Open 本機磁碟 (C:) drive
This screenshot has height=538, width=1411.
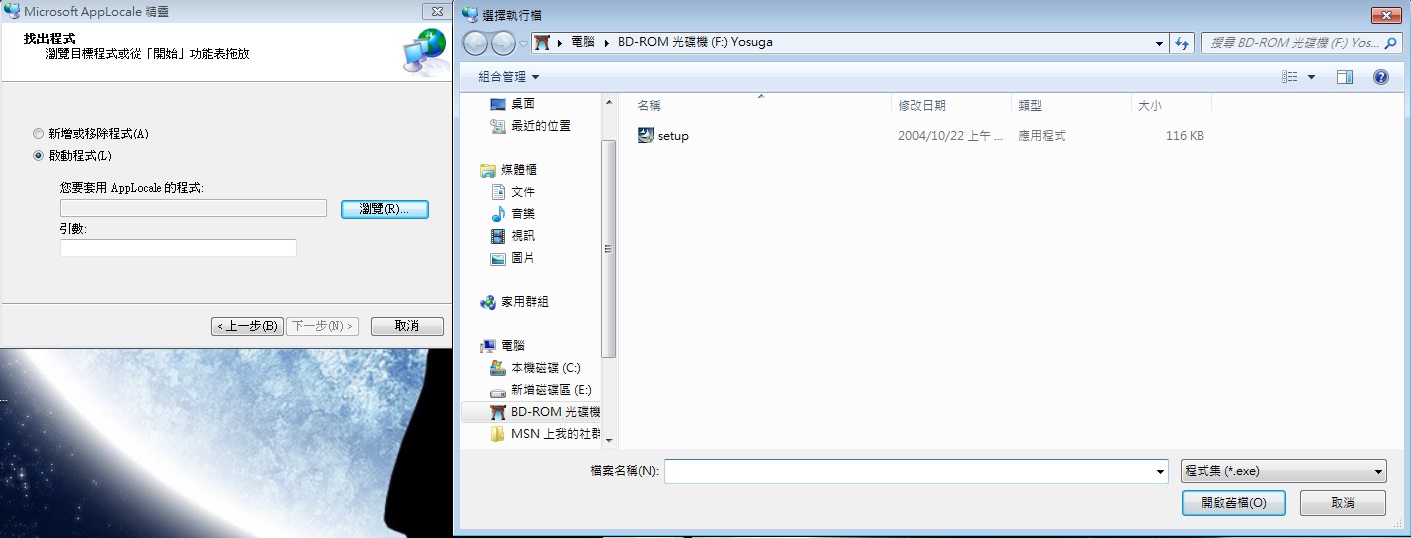click(x=534, y=368)
